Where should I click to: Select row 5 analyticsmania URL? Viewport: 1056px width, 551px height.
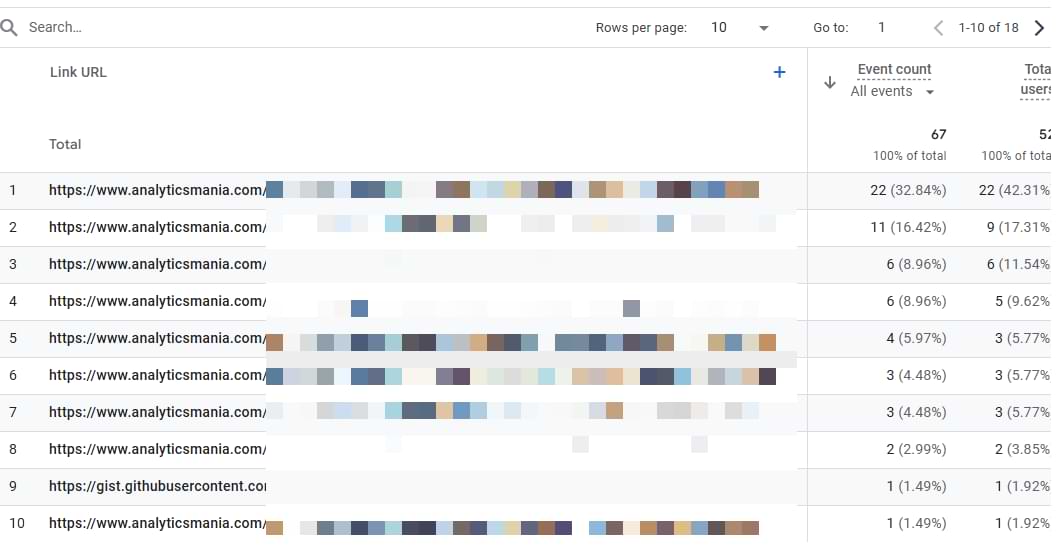point(157,338)
